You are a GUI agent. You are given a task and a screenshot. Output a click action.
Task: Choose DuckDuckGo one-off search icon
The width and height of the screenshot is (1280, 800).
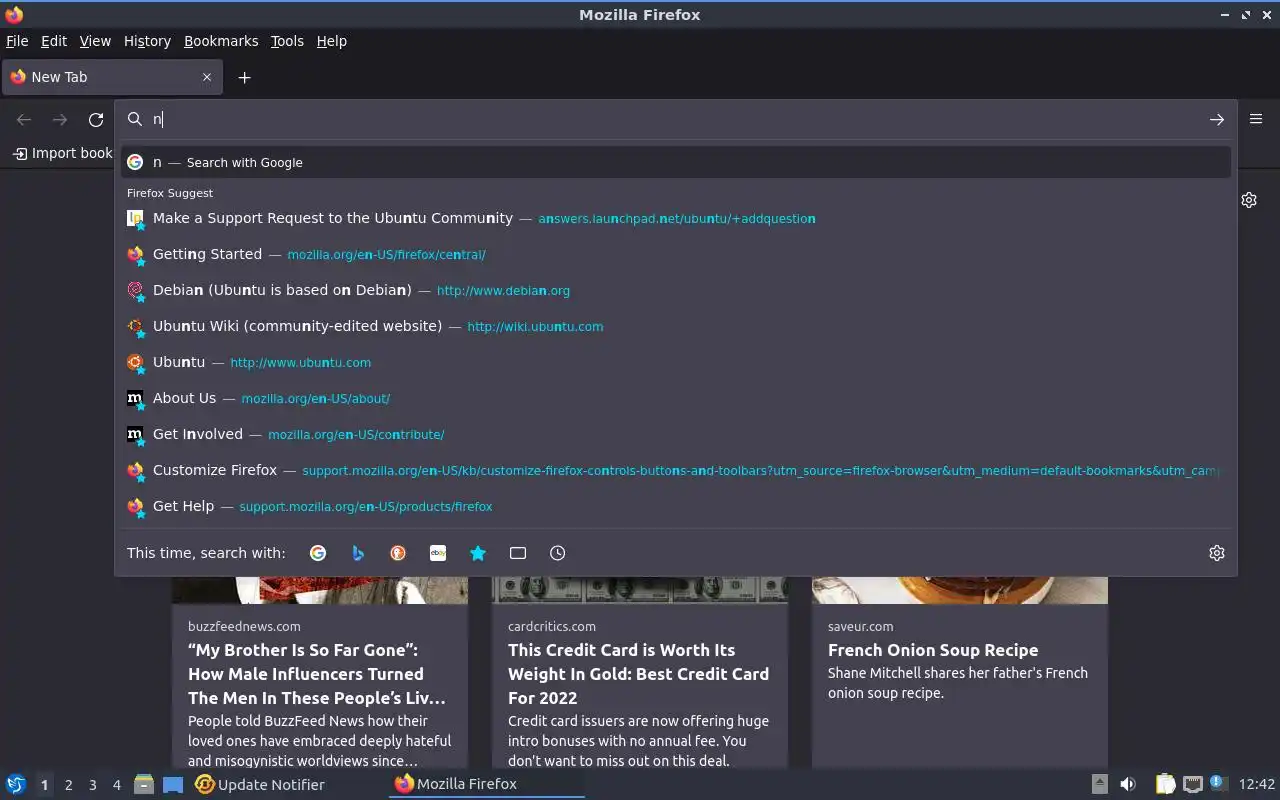(398, 553)
